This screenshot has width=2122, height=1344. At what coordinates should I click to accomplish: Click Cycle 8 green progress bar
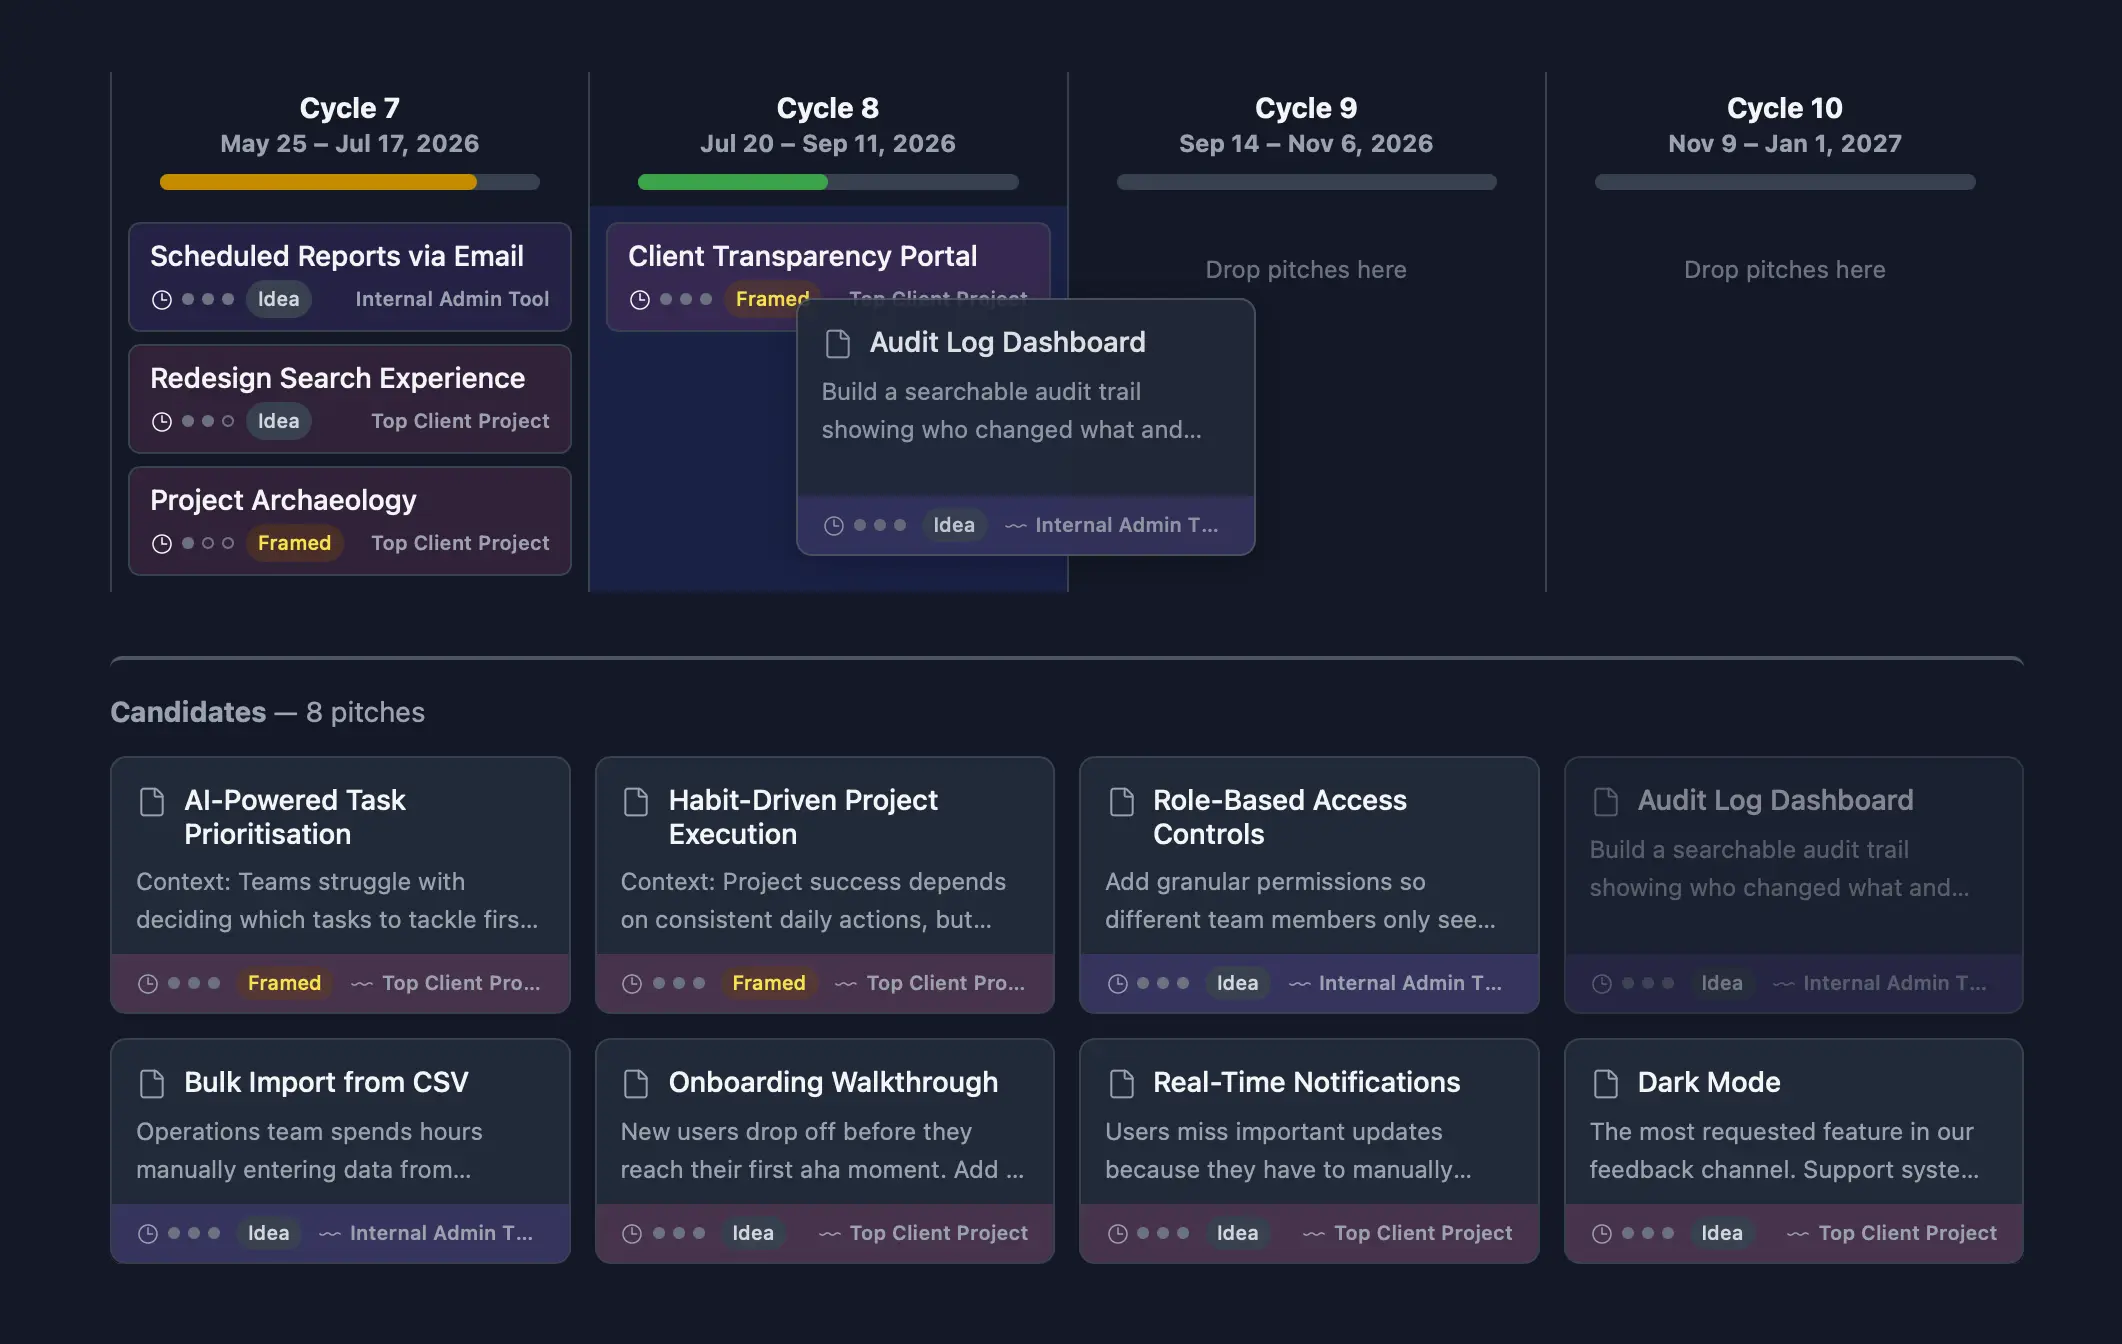[732, 182]
